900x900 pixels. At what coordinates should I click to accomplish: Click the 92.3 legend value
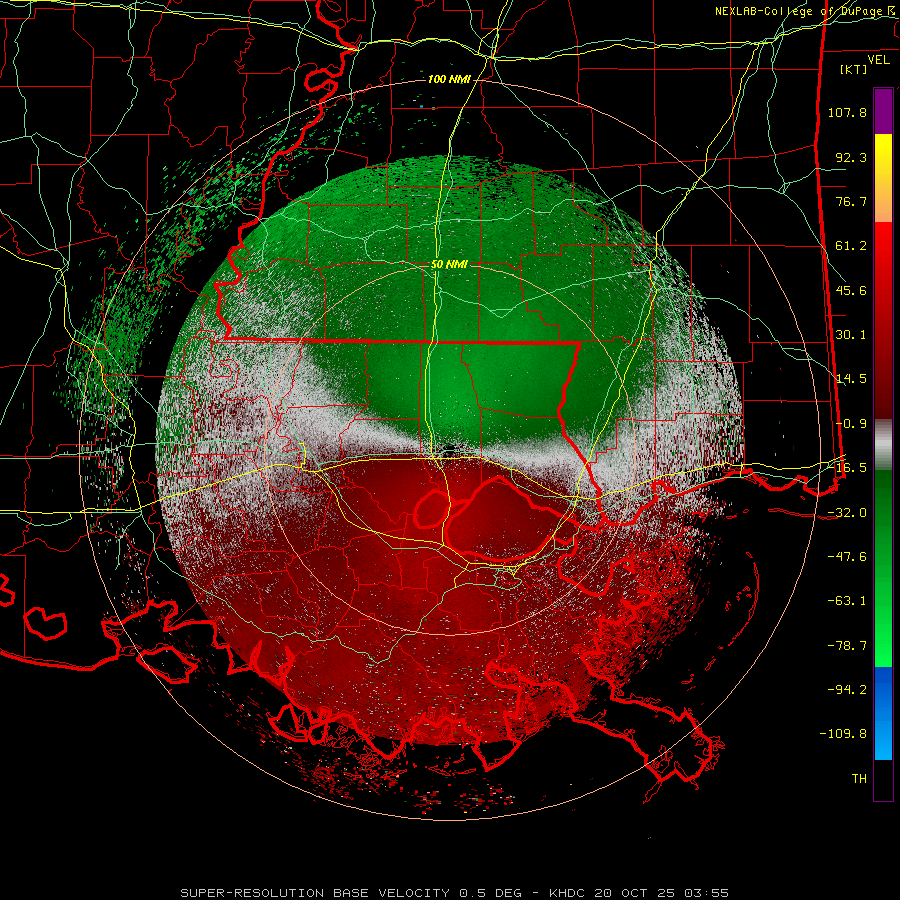(851, 157)
